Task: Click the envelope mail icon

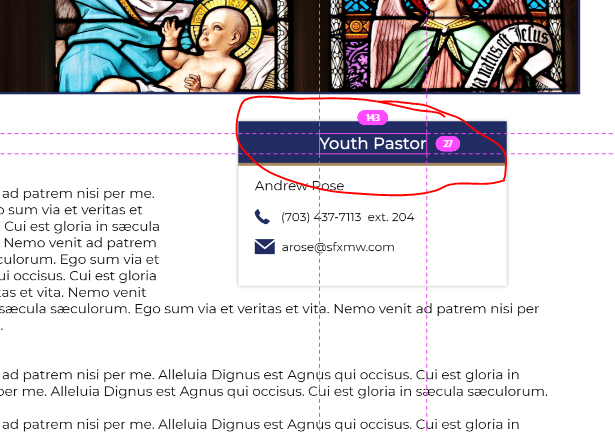Action: point(265,247)
